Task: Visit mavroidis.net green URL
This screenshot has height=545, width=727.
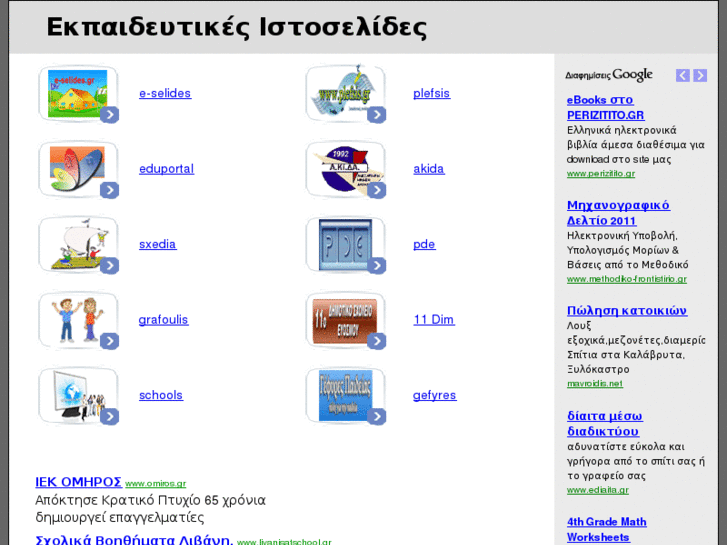Action: coord(594,384)
